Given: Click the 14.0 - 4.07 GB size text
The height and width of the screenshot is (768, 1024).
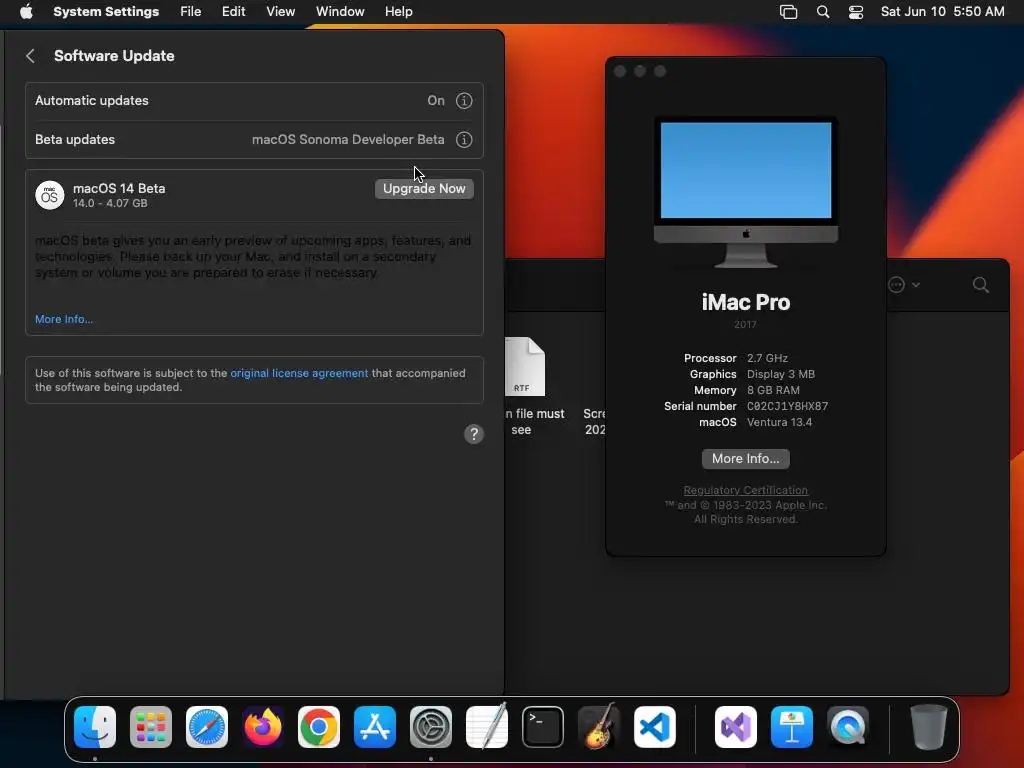Looking at the screenshot, I should [110, 203].
